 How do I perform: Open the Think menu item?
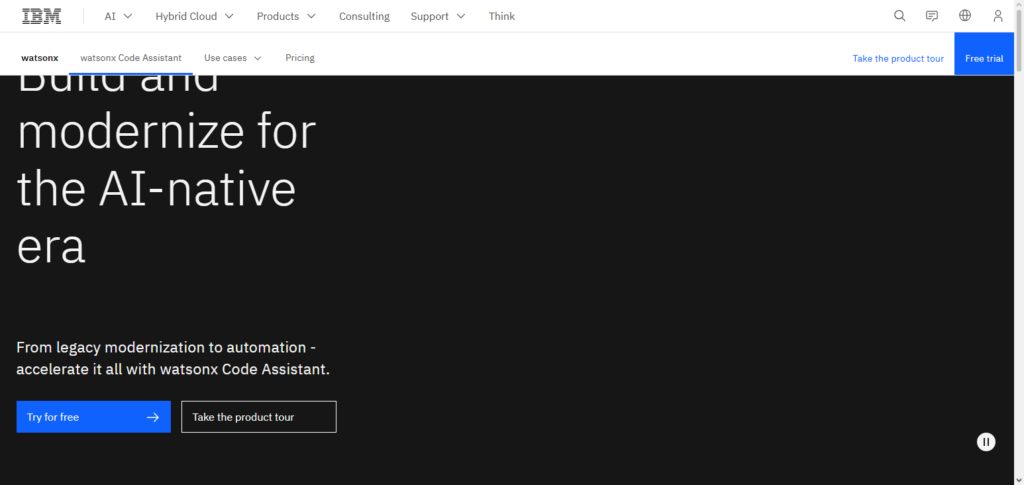pyautogui.click(x=502, y=16)
